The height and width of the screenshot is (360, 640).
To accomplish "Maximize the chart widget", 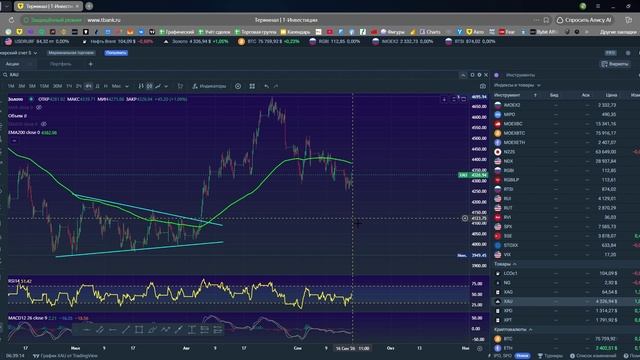I will 472,75.
